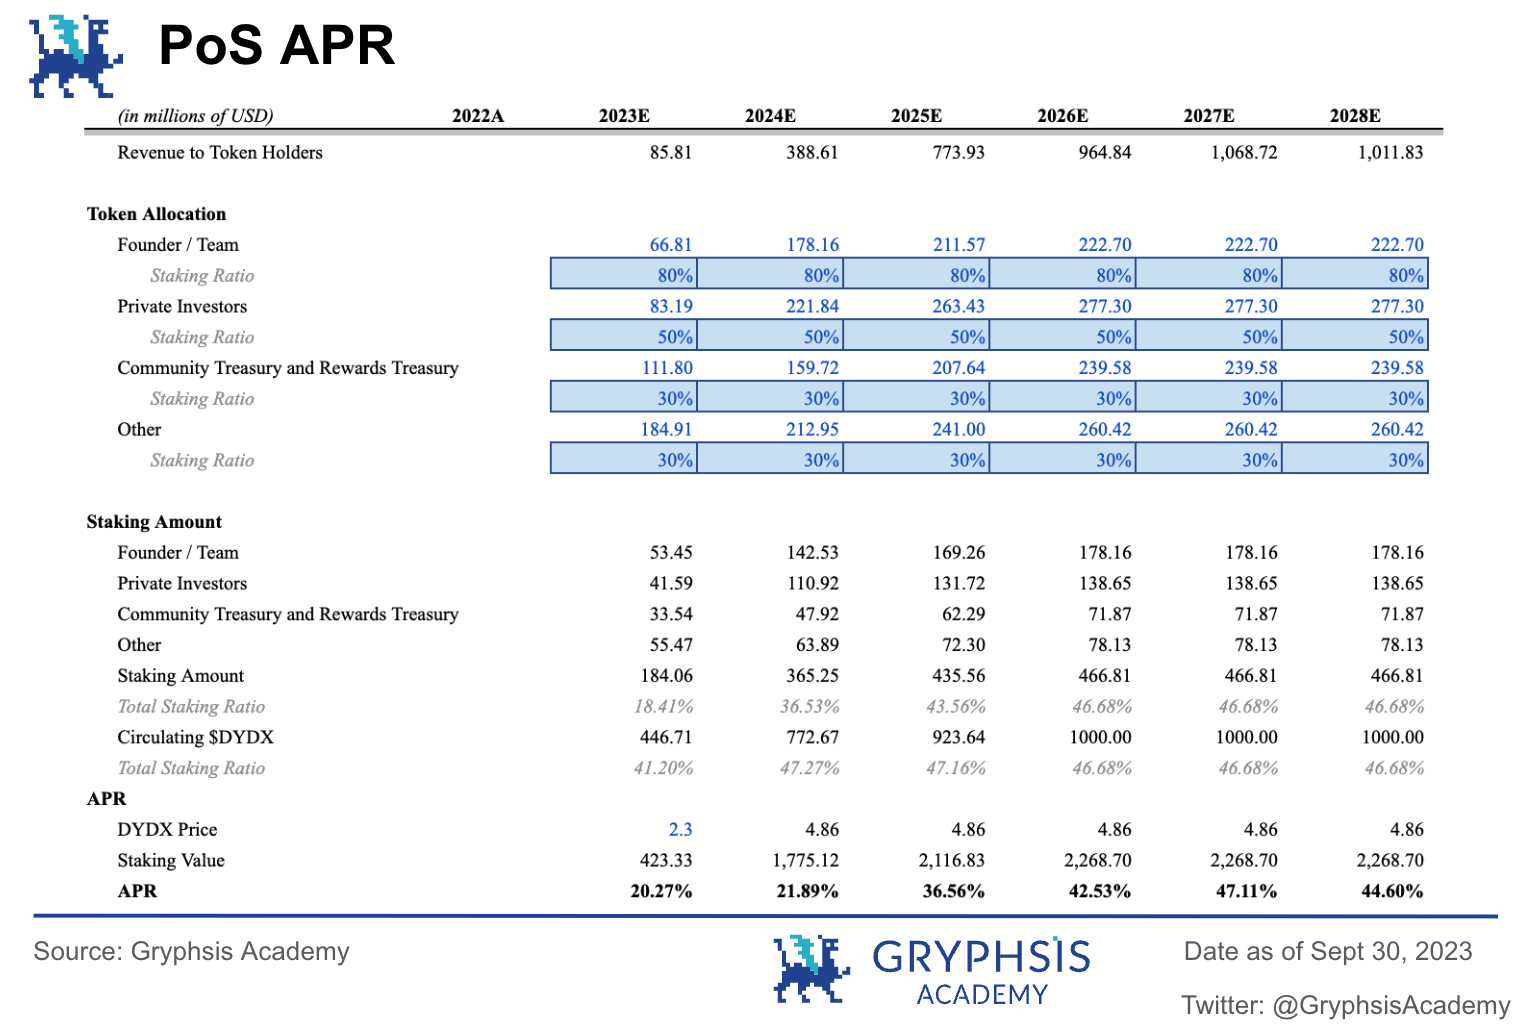1538x1027 pixels.
Task: Select Founder / Team 2026E allocation 222.70
Action: pos(1105,245)
